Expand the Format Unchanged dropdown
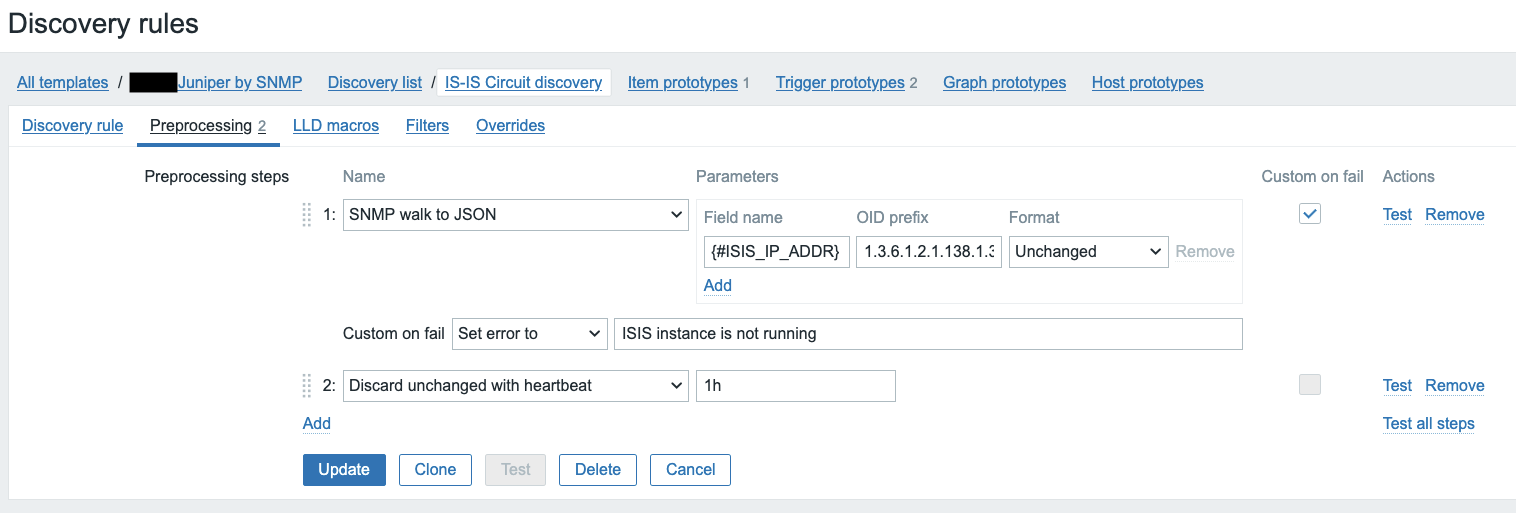 1088,252
